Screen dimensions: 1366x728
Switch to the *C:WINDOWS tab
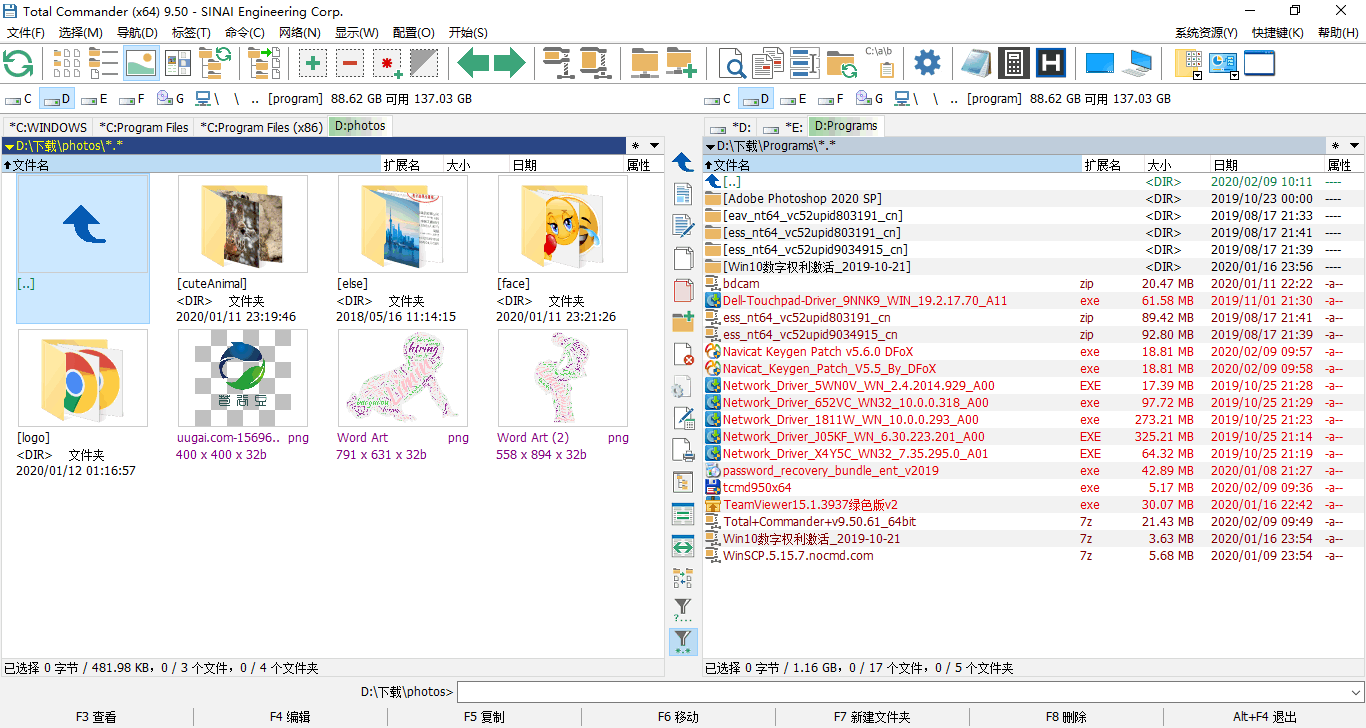point(48,127)
